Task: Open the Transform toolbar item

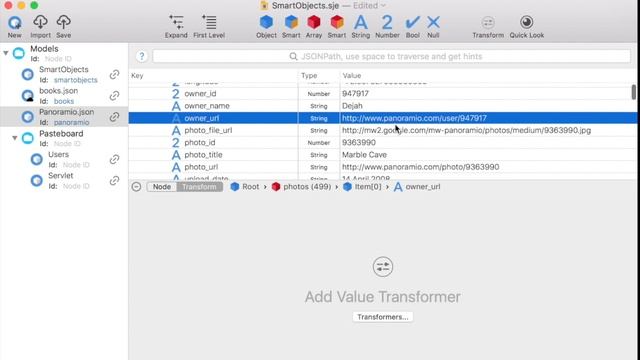Action: pos(488,22)
